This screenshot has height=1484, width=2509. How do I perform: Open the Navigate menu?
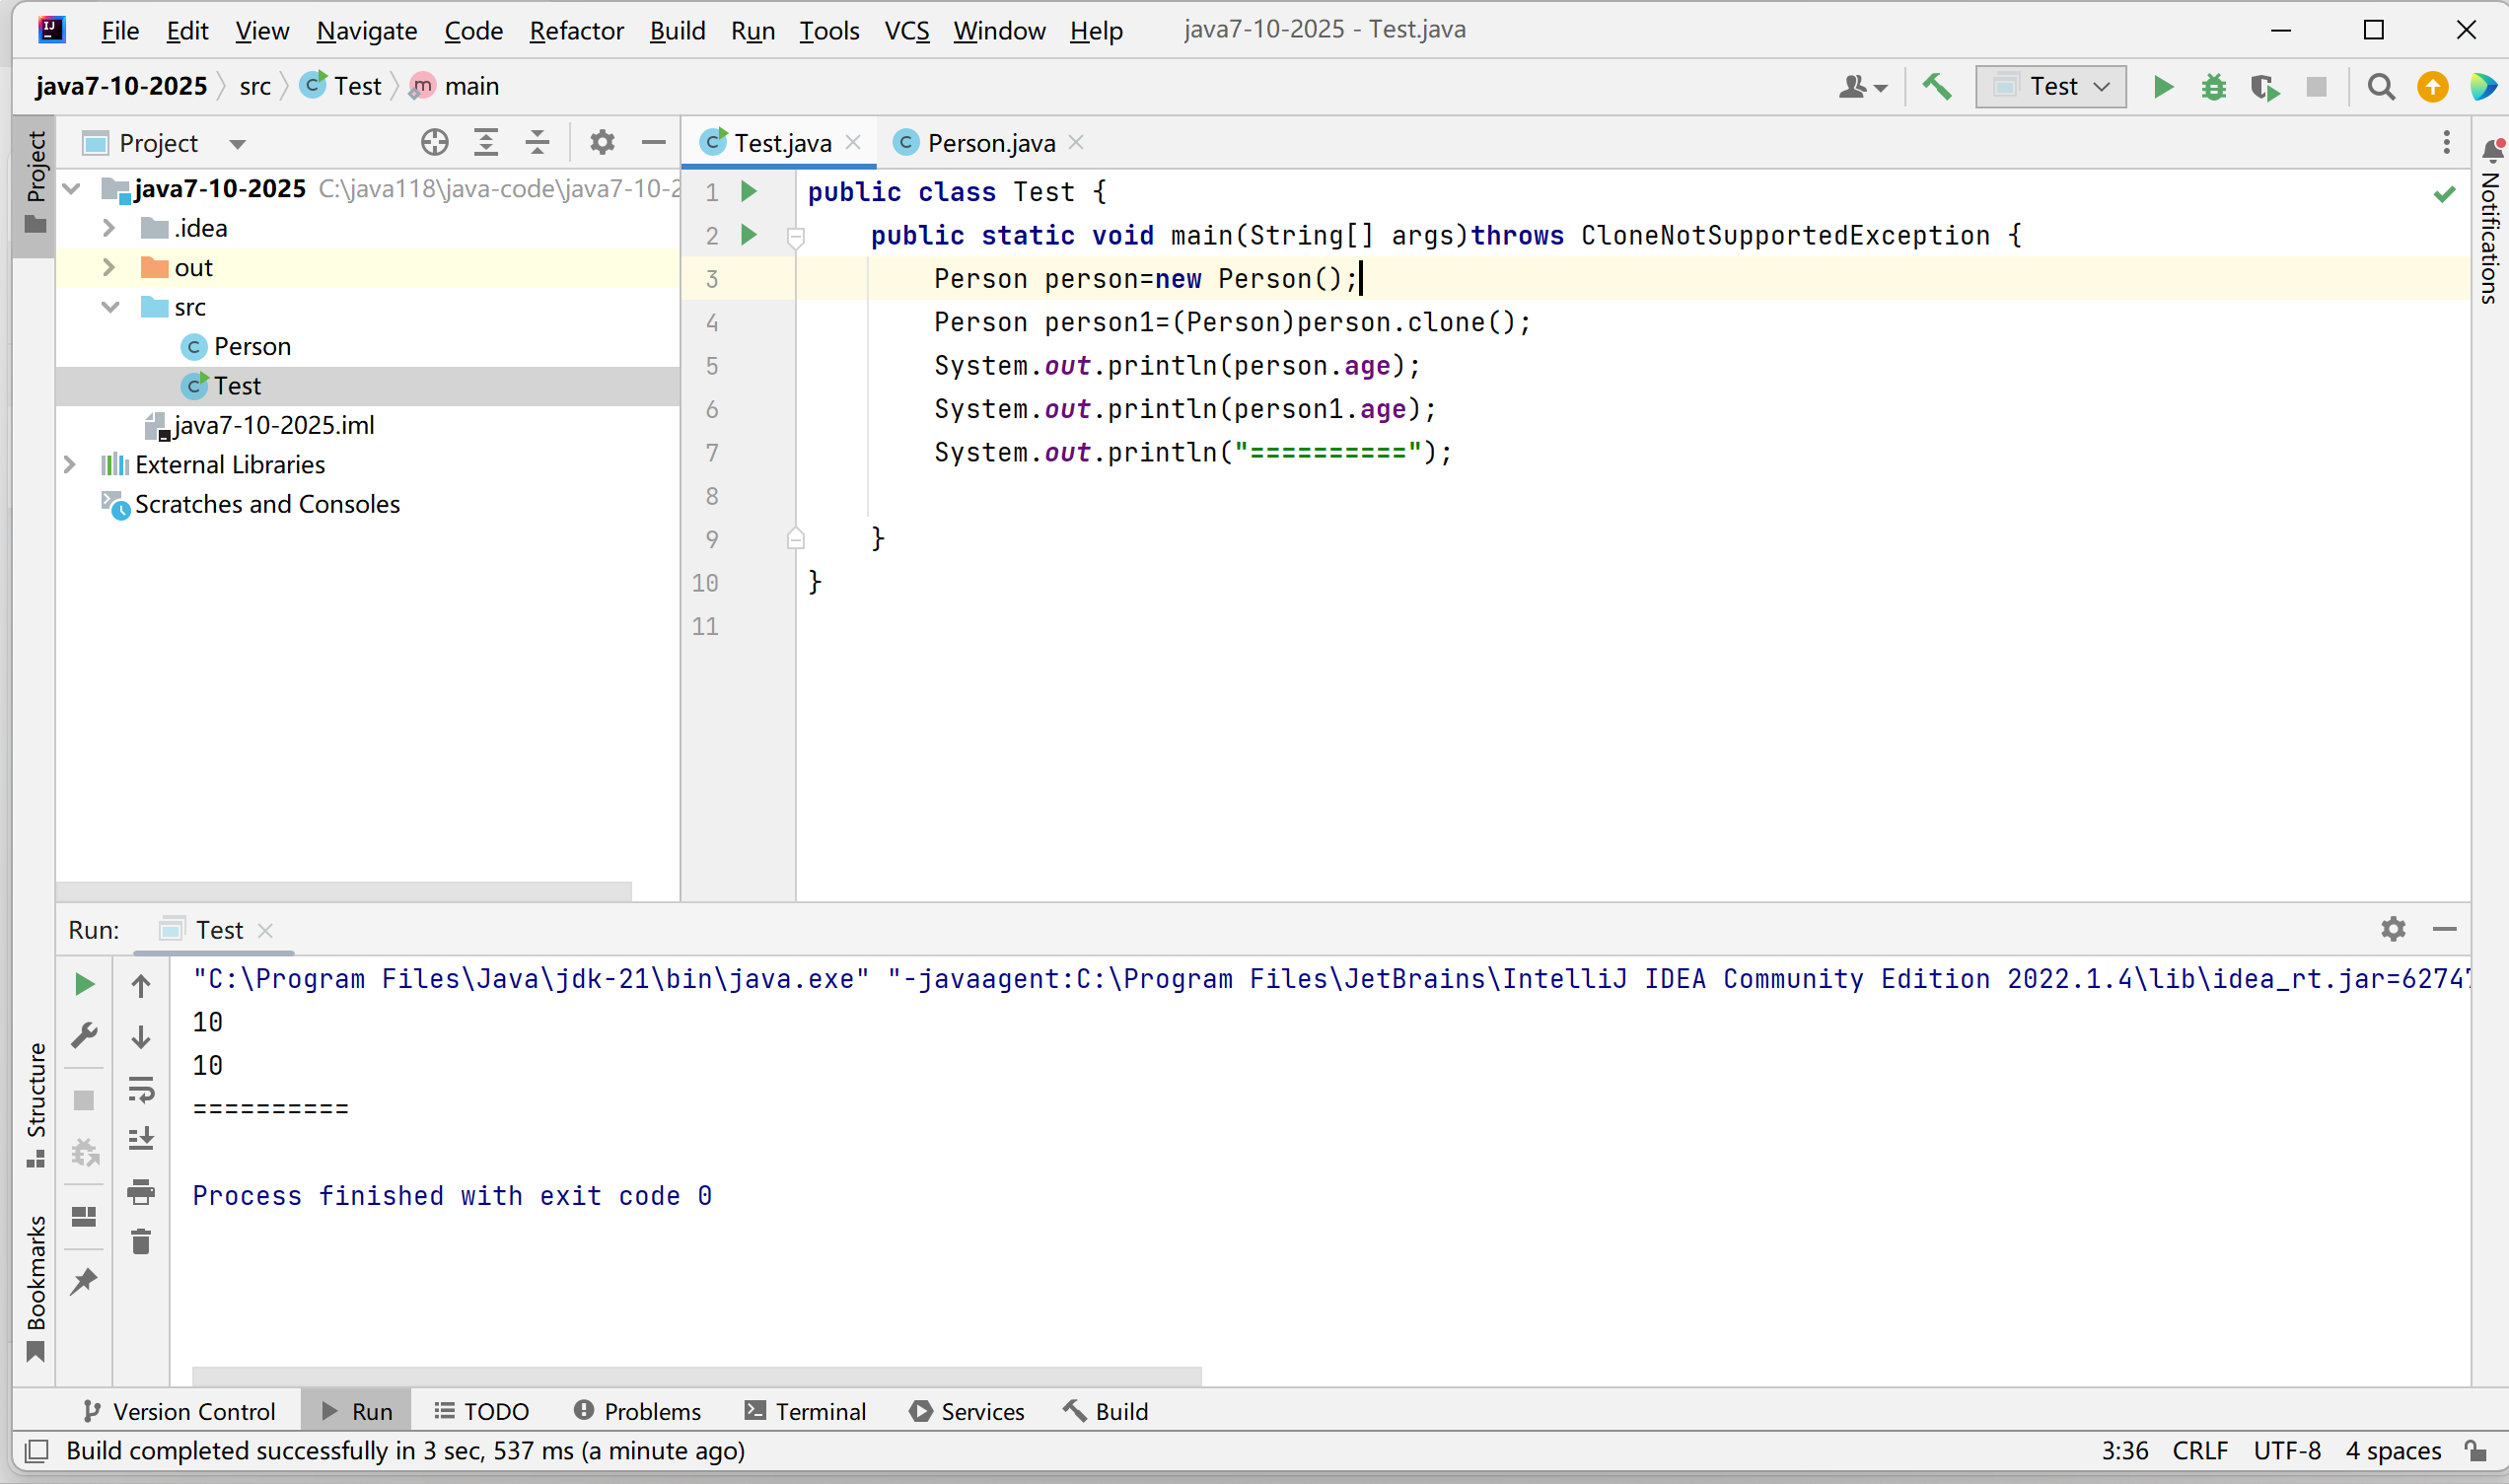coord(367,31)
